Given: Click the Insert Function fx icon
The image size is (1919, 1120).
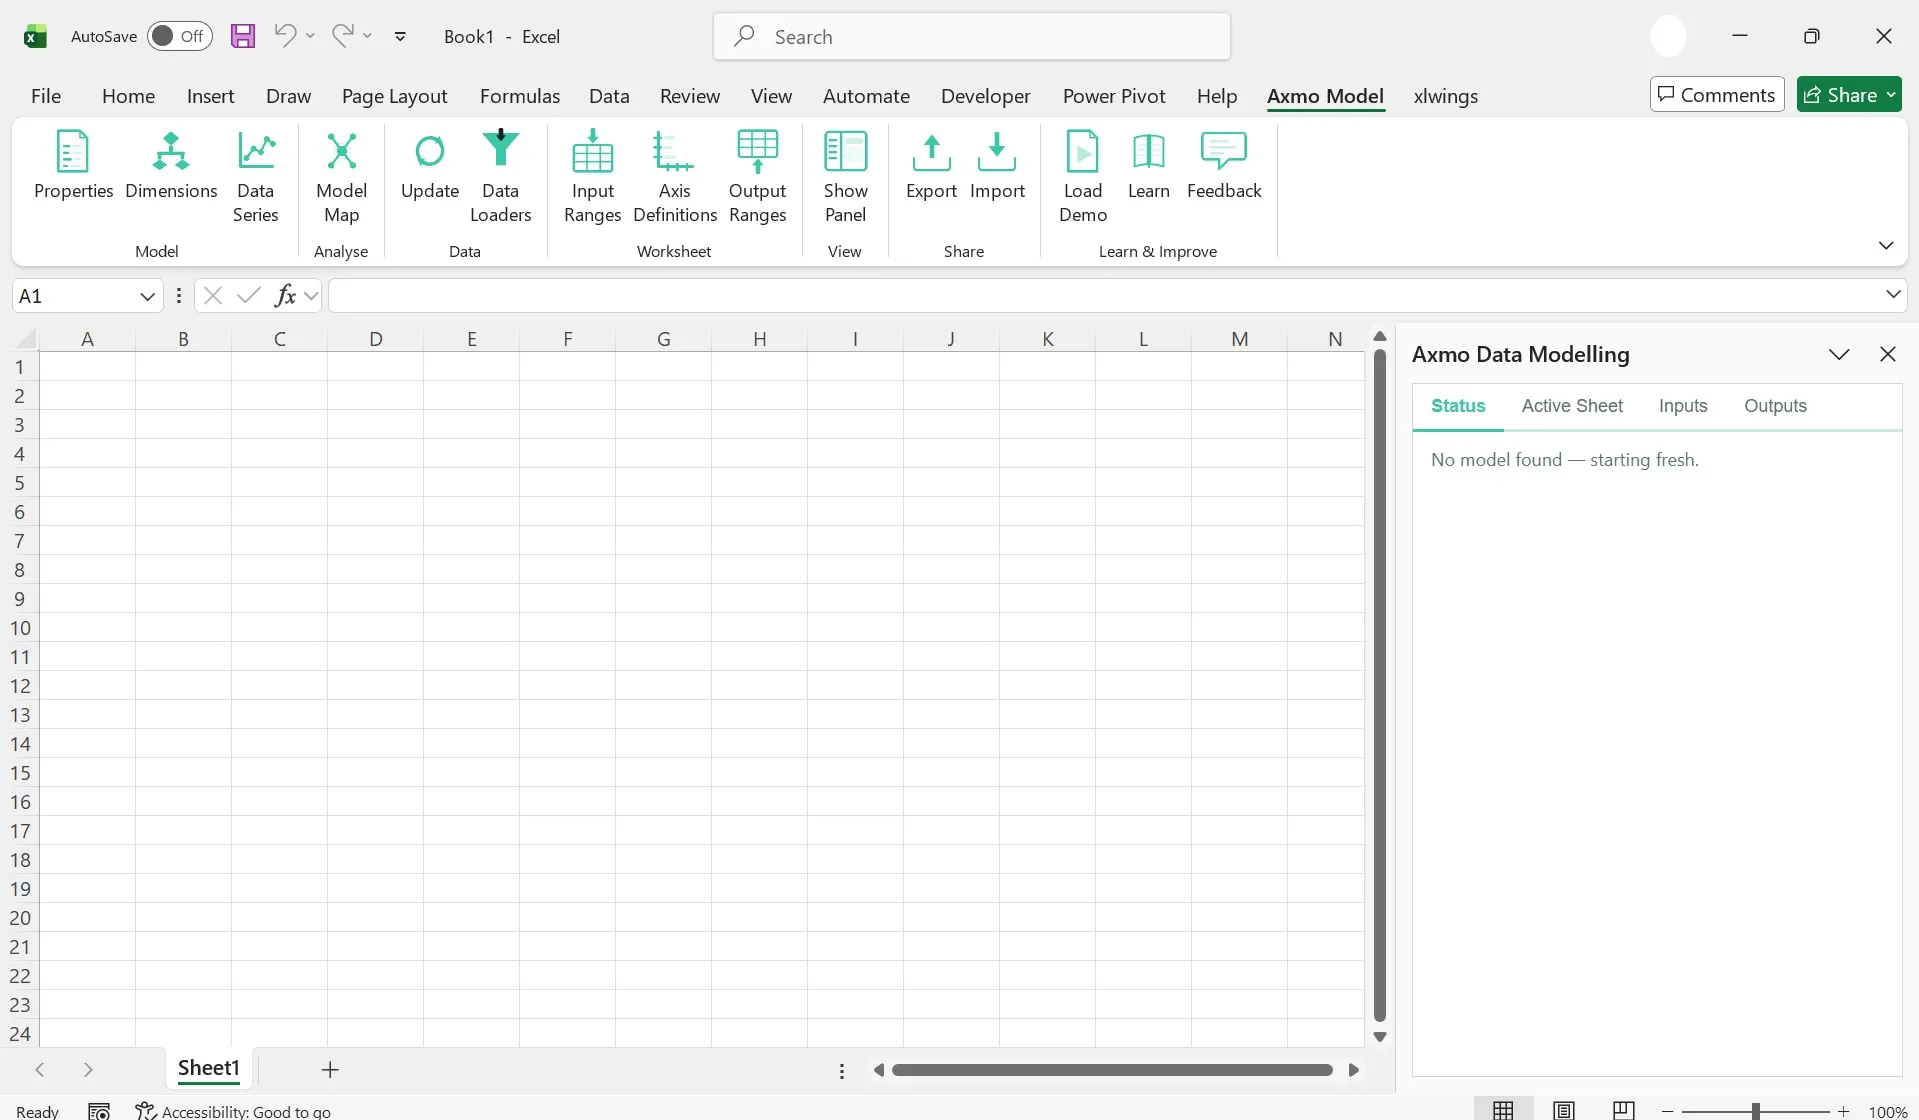Looking at the screenshot, I should click(285, 295).
